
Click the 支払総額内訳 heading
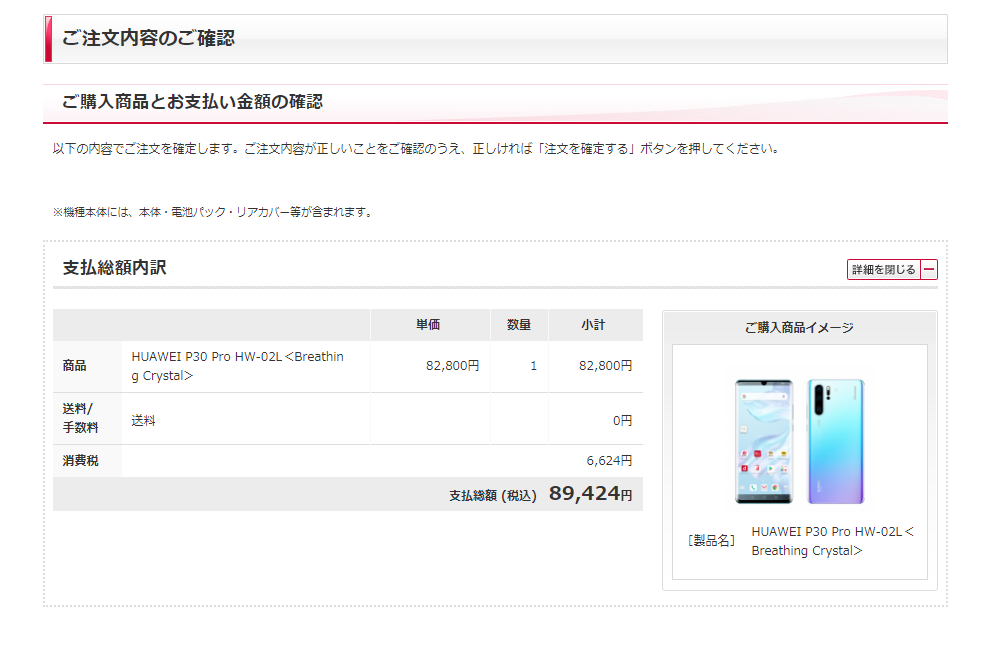[x=114, y=268]
